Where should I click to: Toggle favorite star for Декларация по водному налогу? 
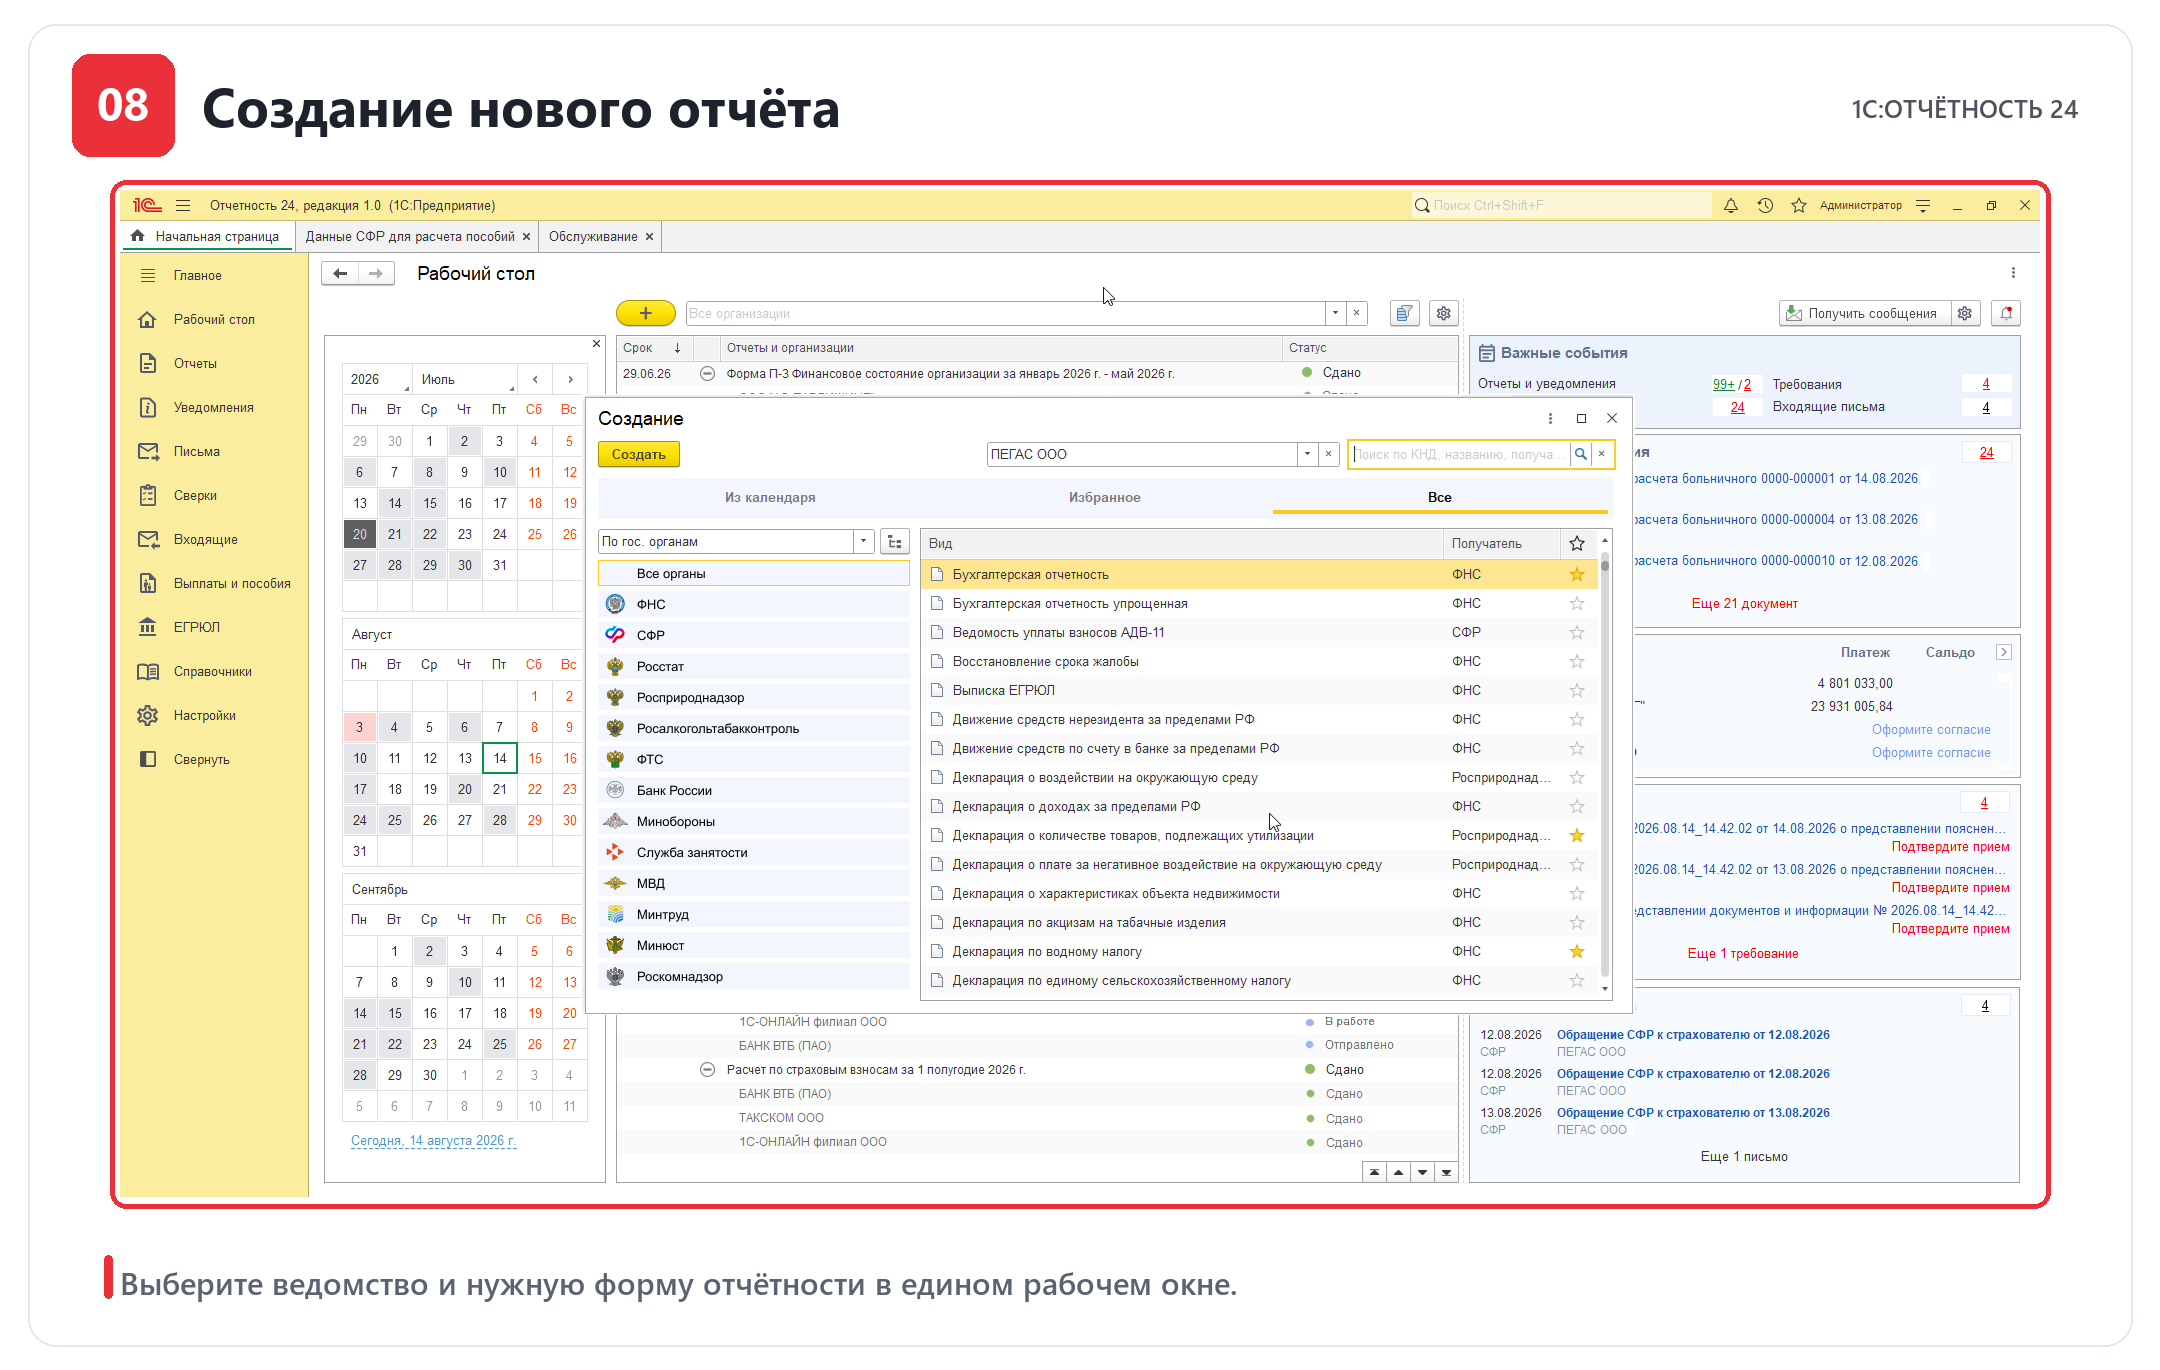pyautogui.click(x=1577, y=952)
